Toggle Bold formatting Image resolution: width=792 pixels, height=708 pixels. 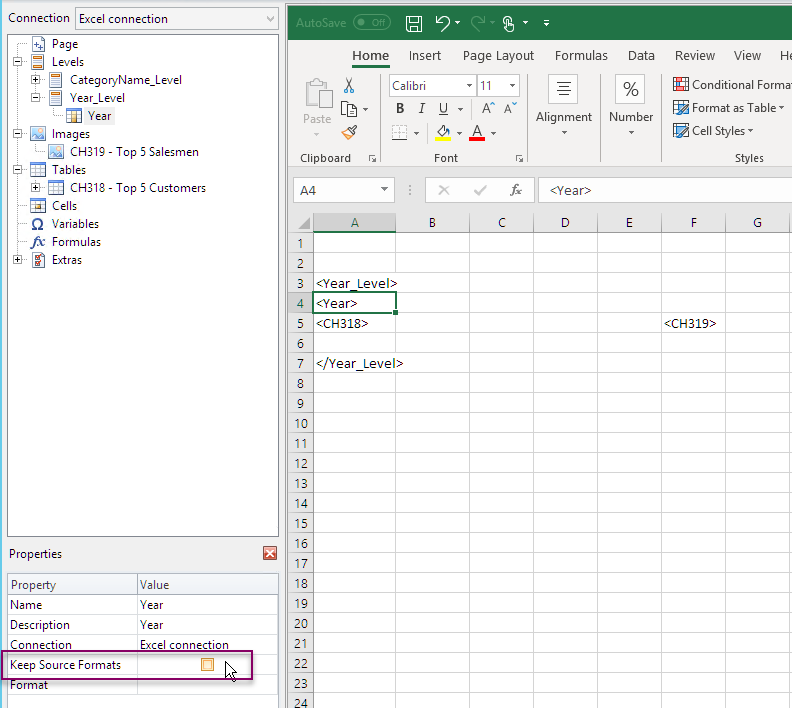click(x=400, y=109)
